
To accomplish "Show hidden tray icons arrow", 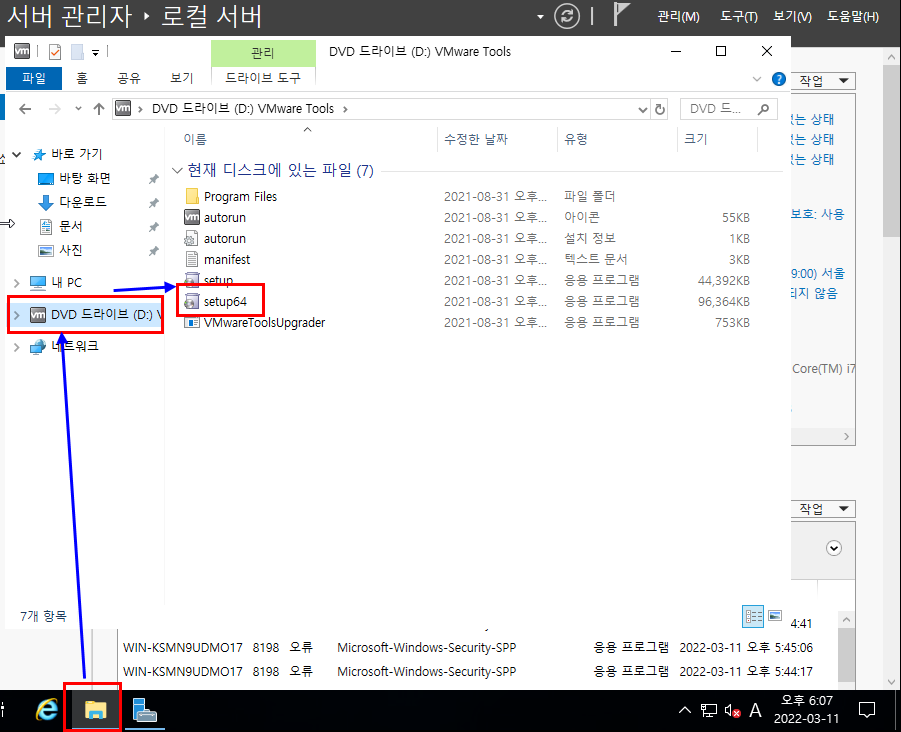I will [x=684, y=711].
